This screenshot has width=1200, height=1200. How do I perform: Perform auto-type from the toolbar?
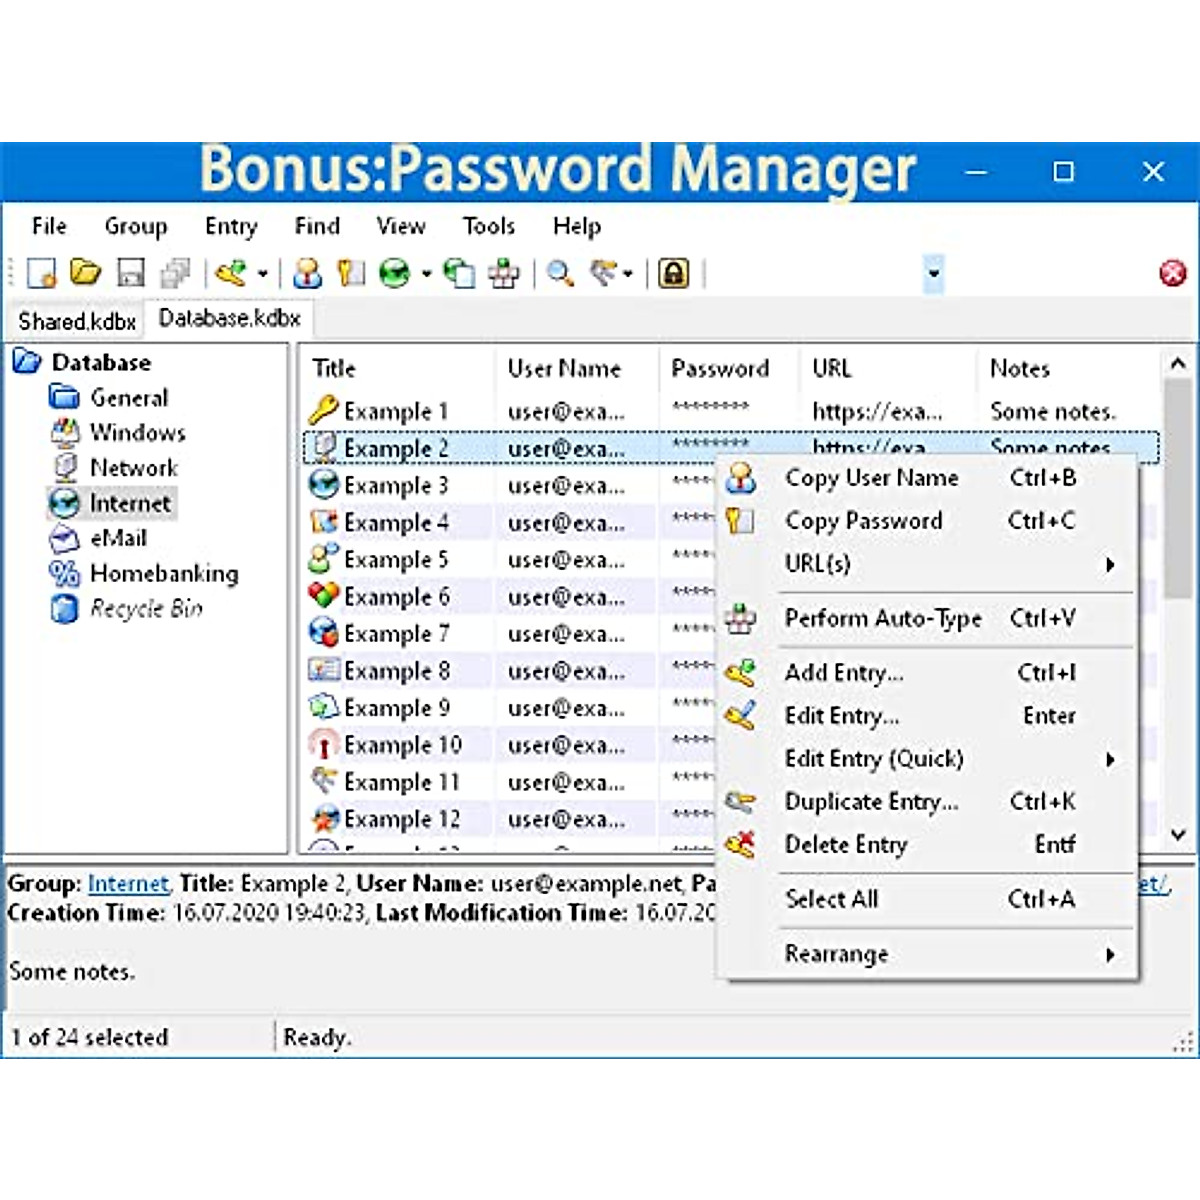click(503, 273)
